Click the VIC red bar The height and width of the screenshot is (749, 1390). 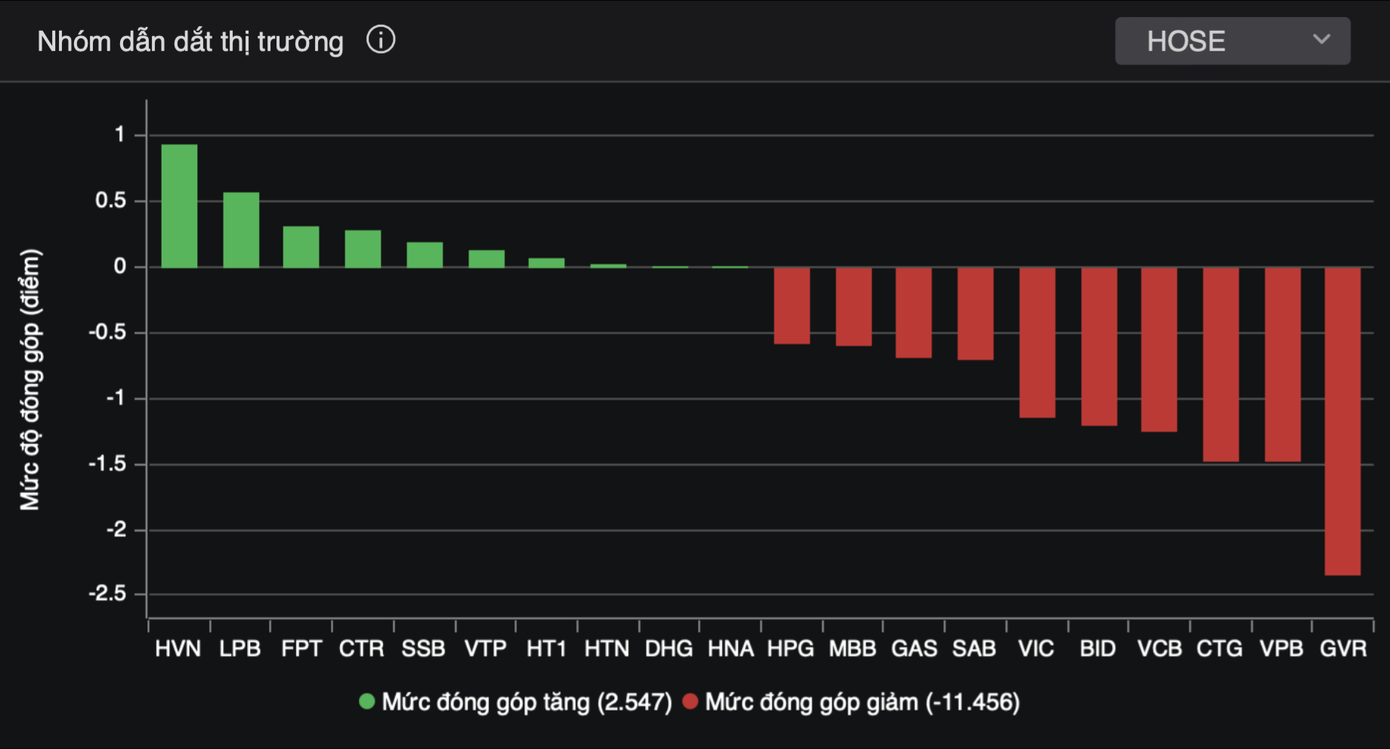[1037, 342]
